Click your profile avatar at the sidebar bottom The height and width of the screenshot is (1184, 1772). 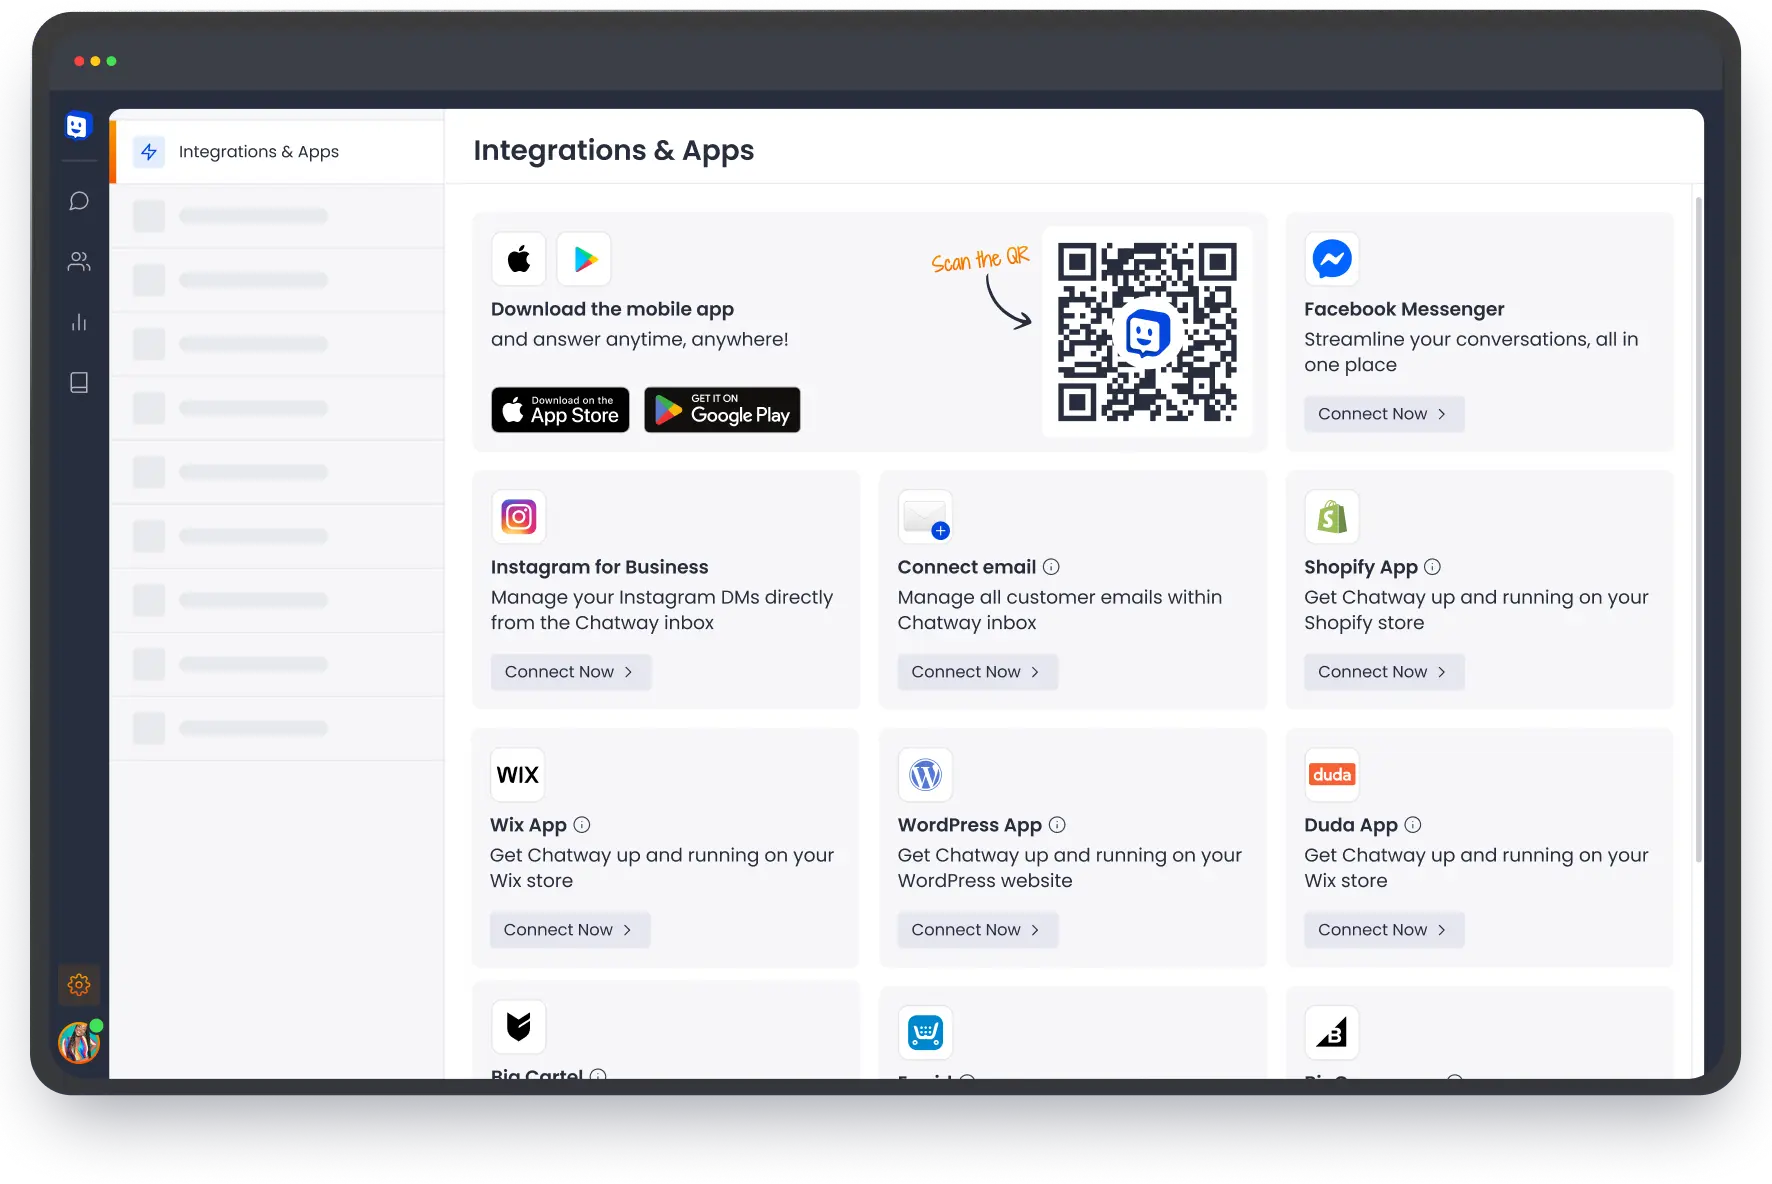point(79,1042)
